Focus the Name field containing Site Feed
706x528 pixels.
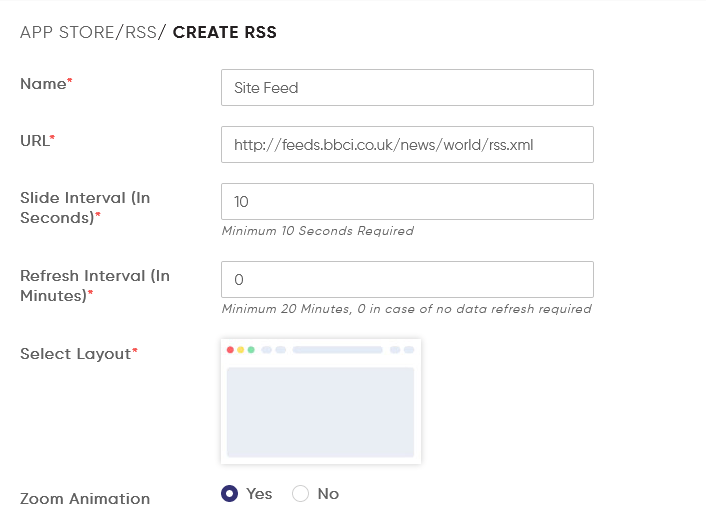pyautogui.click(x=407, y=87)
